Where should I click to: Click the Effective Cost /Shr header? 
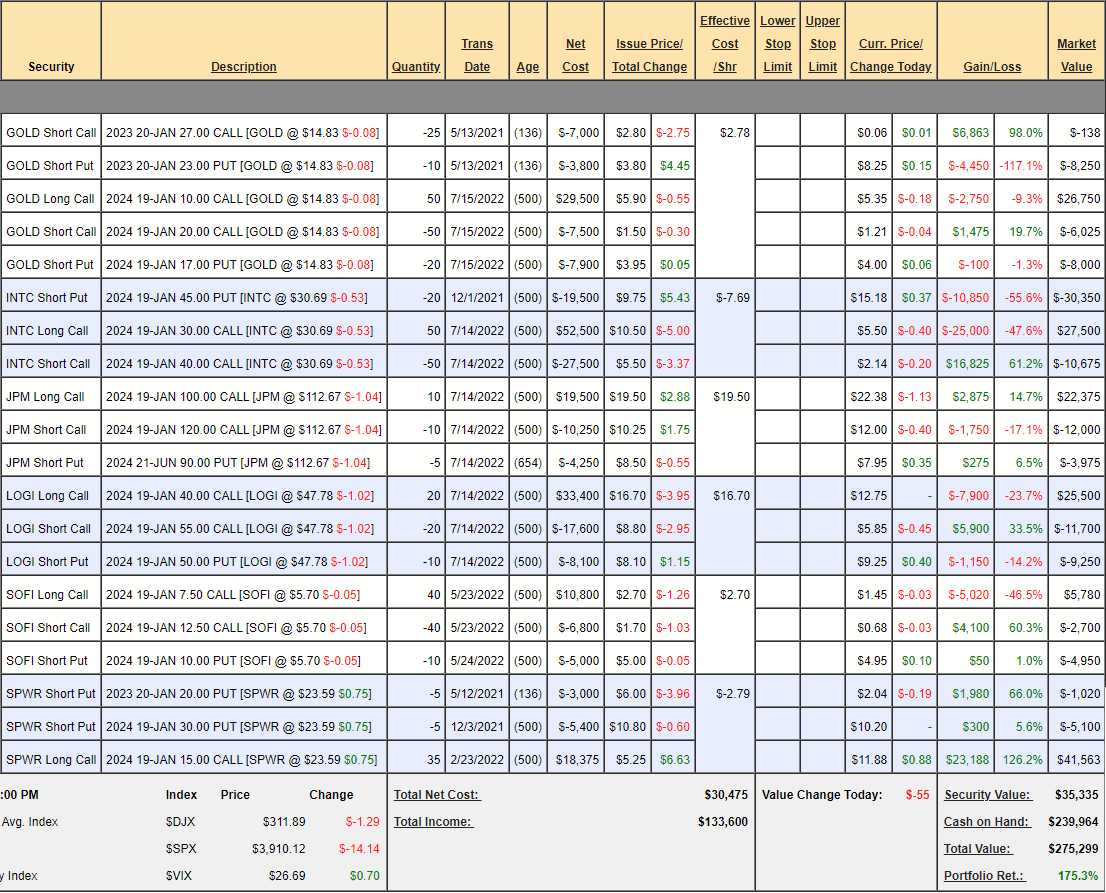point(725,44)
